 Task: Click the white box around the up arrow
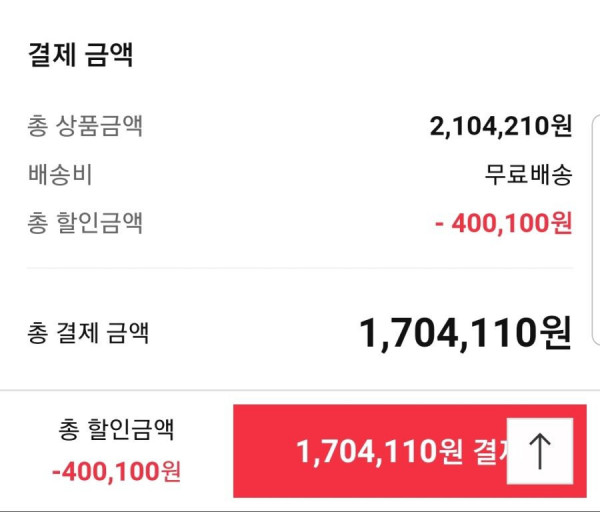point(540,451)
